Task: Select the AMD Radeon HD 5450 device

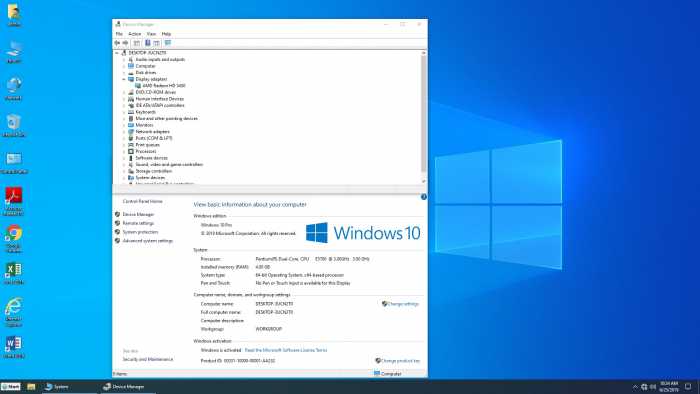Action: (163, 86)
